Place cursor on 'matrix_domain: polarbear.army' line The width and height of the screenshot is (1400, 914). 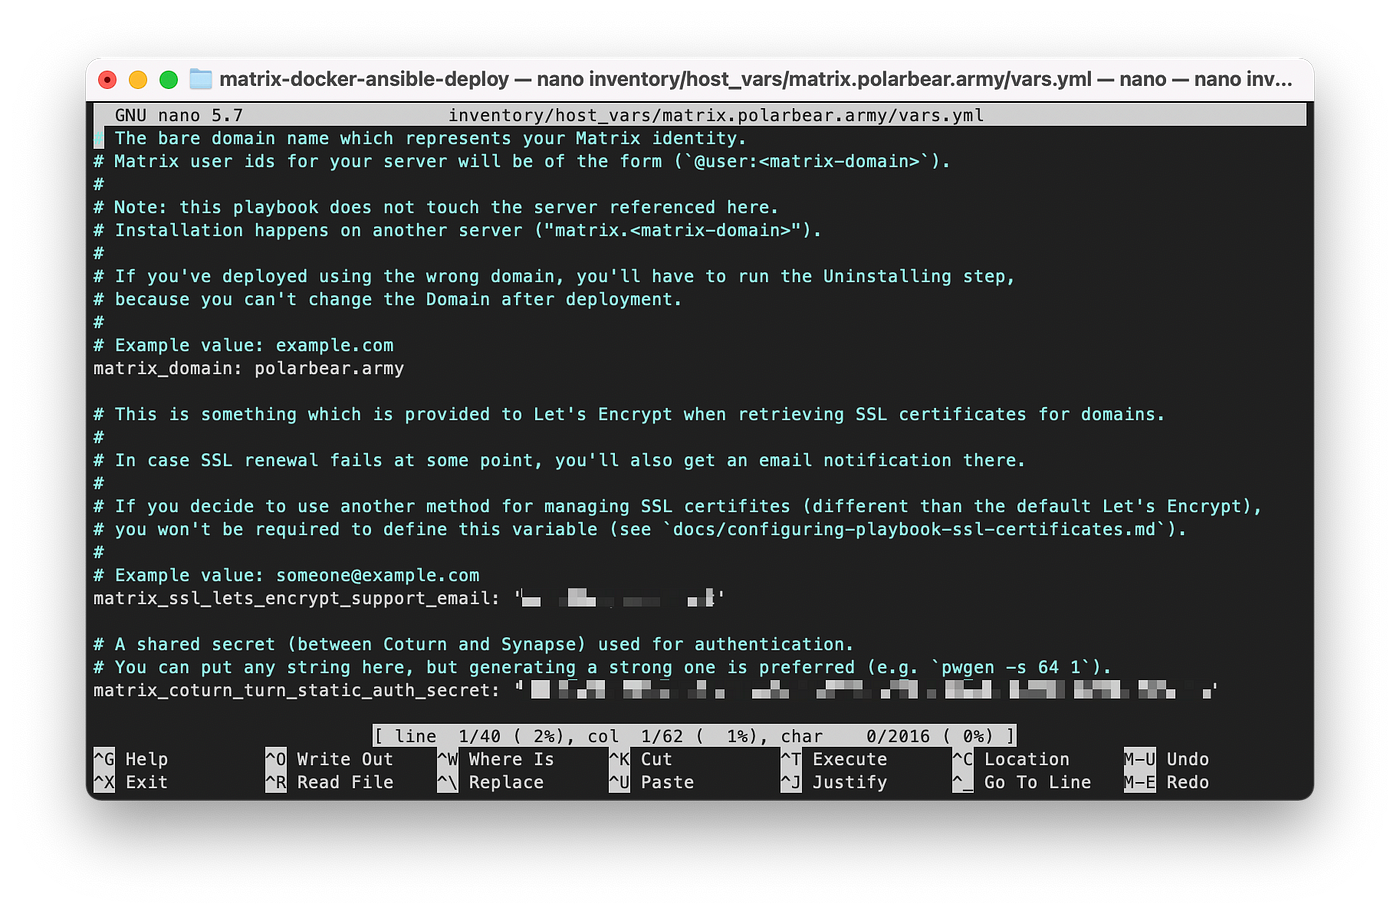[x=249, y=368]
